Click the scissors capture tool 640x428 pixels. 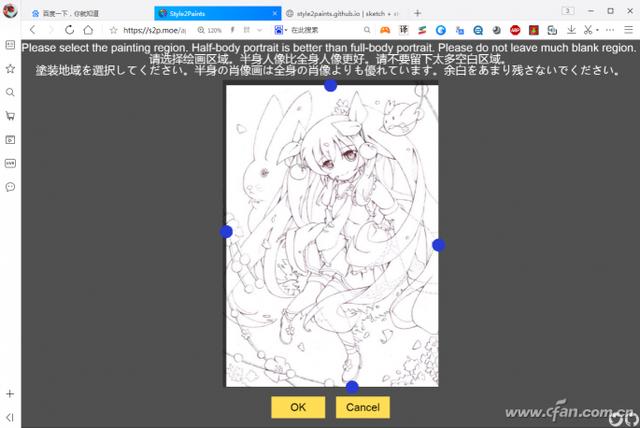coord(588,30)
